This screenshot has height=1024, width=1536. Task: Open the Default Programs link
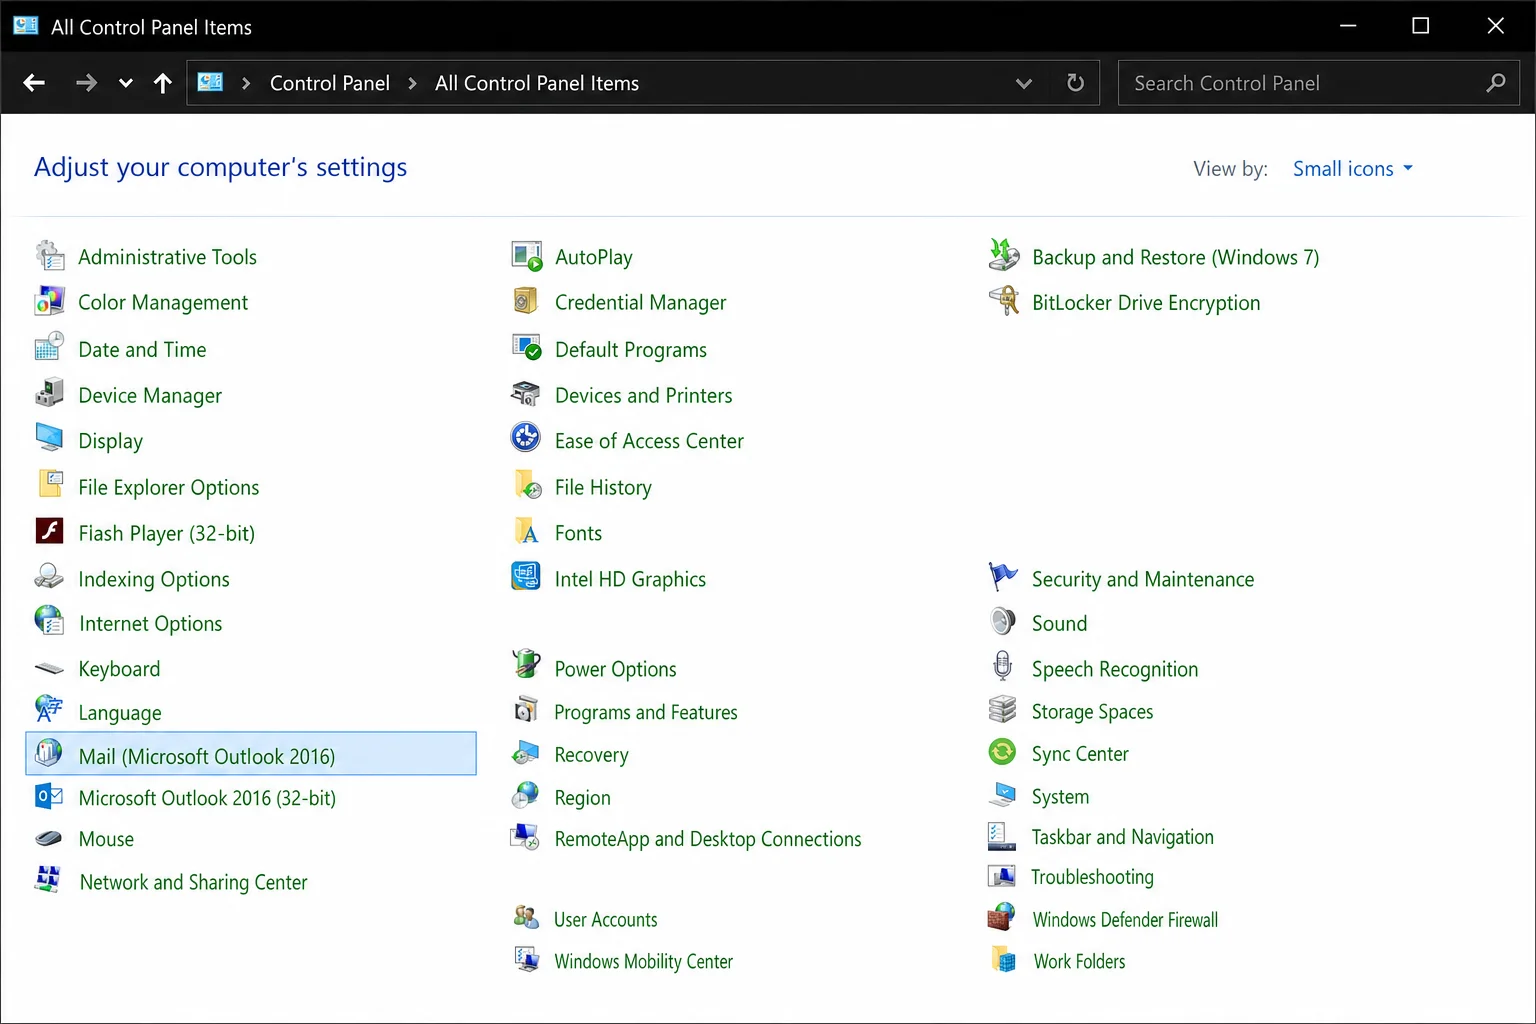(x=631, y=350)
